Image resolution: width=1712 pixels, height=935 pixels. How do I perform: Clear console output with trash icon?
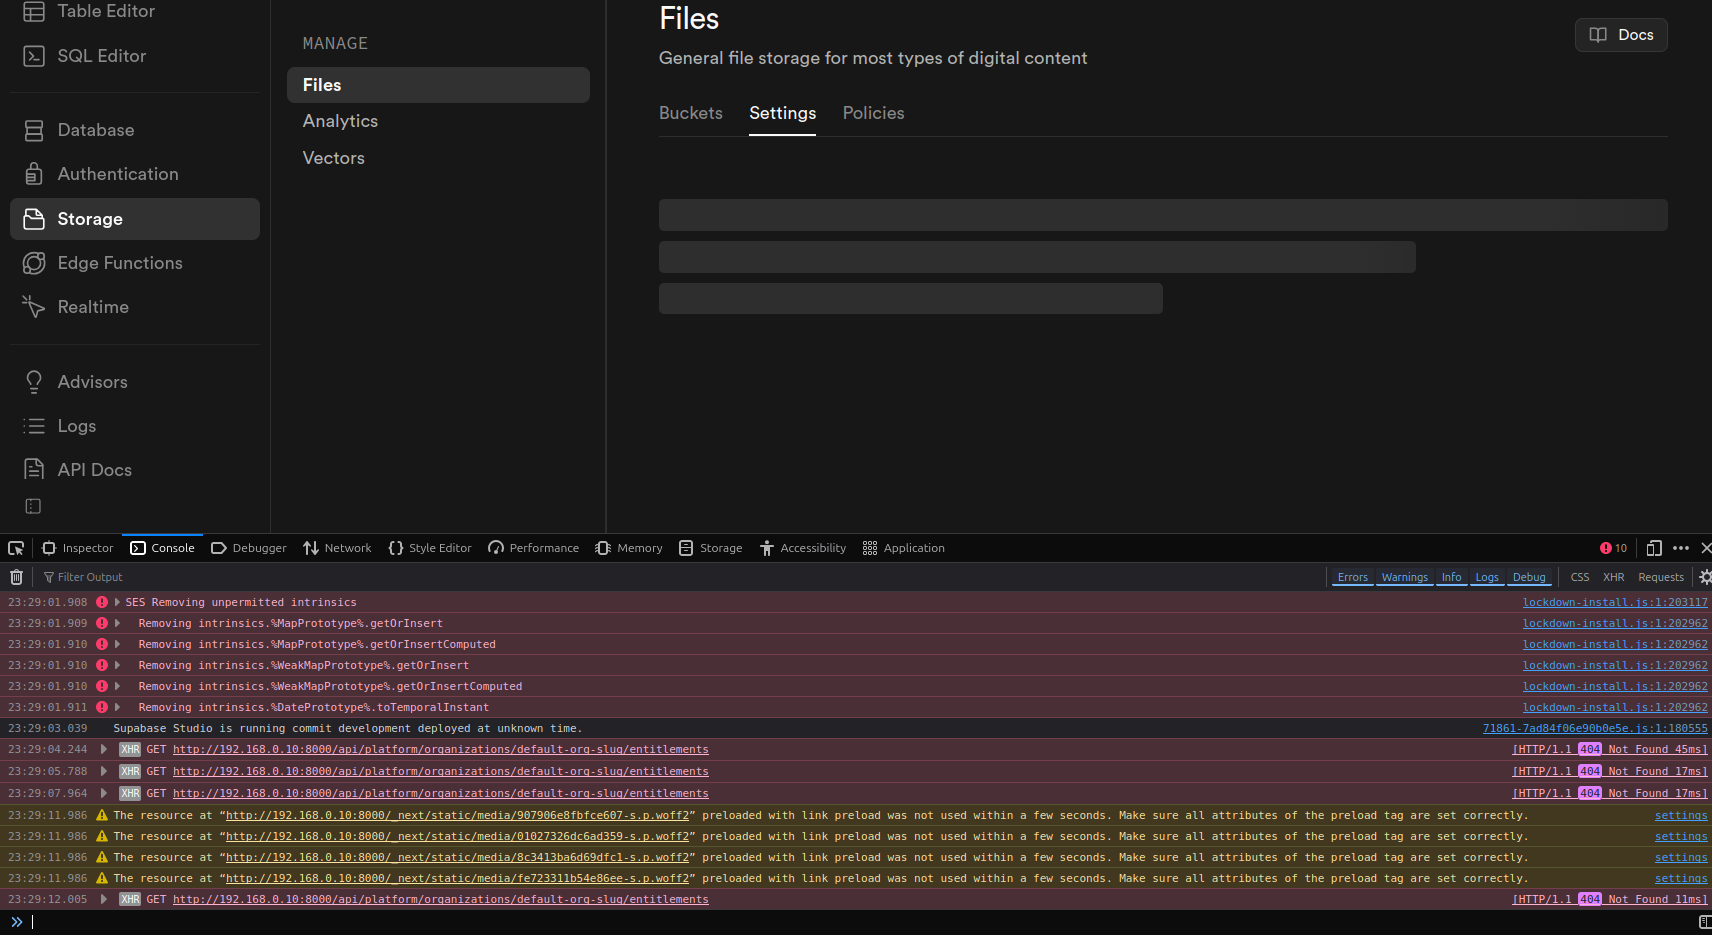click(x=16, y=577)
